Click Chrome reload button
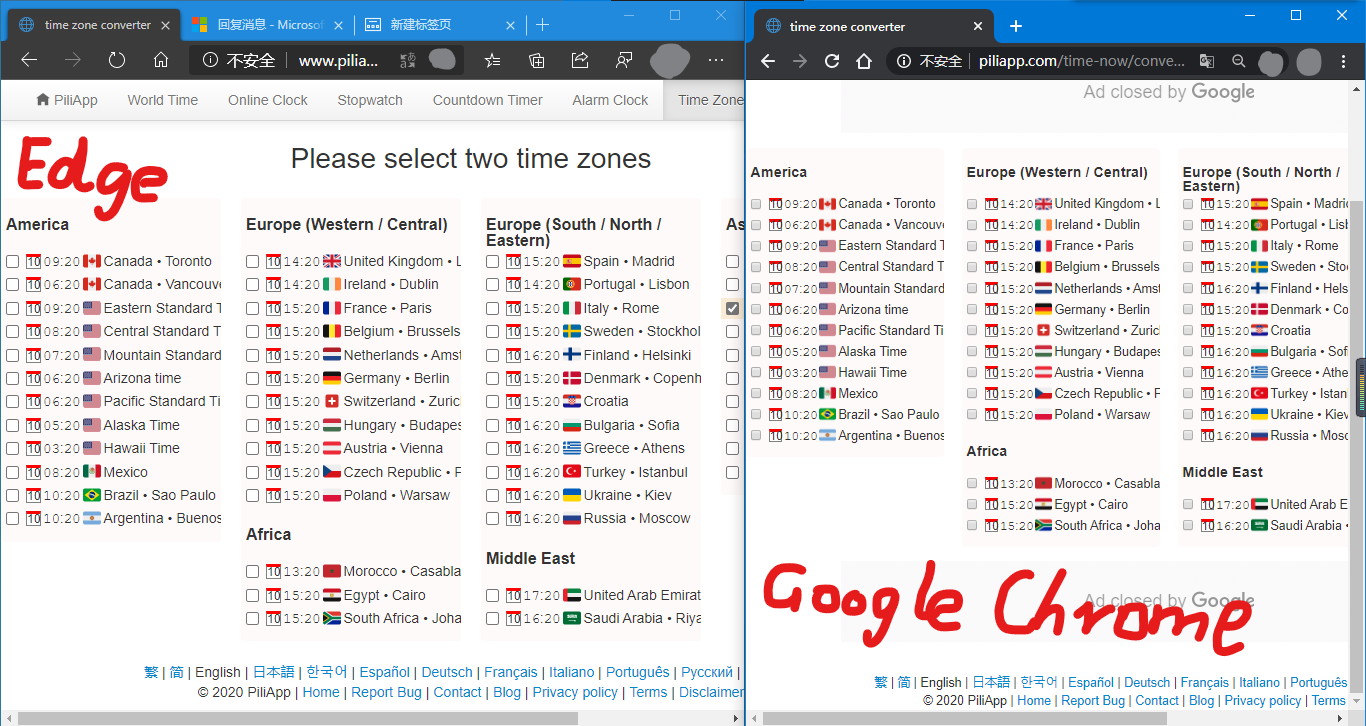1366x726 pixels. point(831,61)
